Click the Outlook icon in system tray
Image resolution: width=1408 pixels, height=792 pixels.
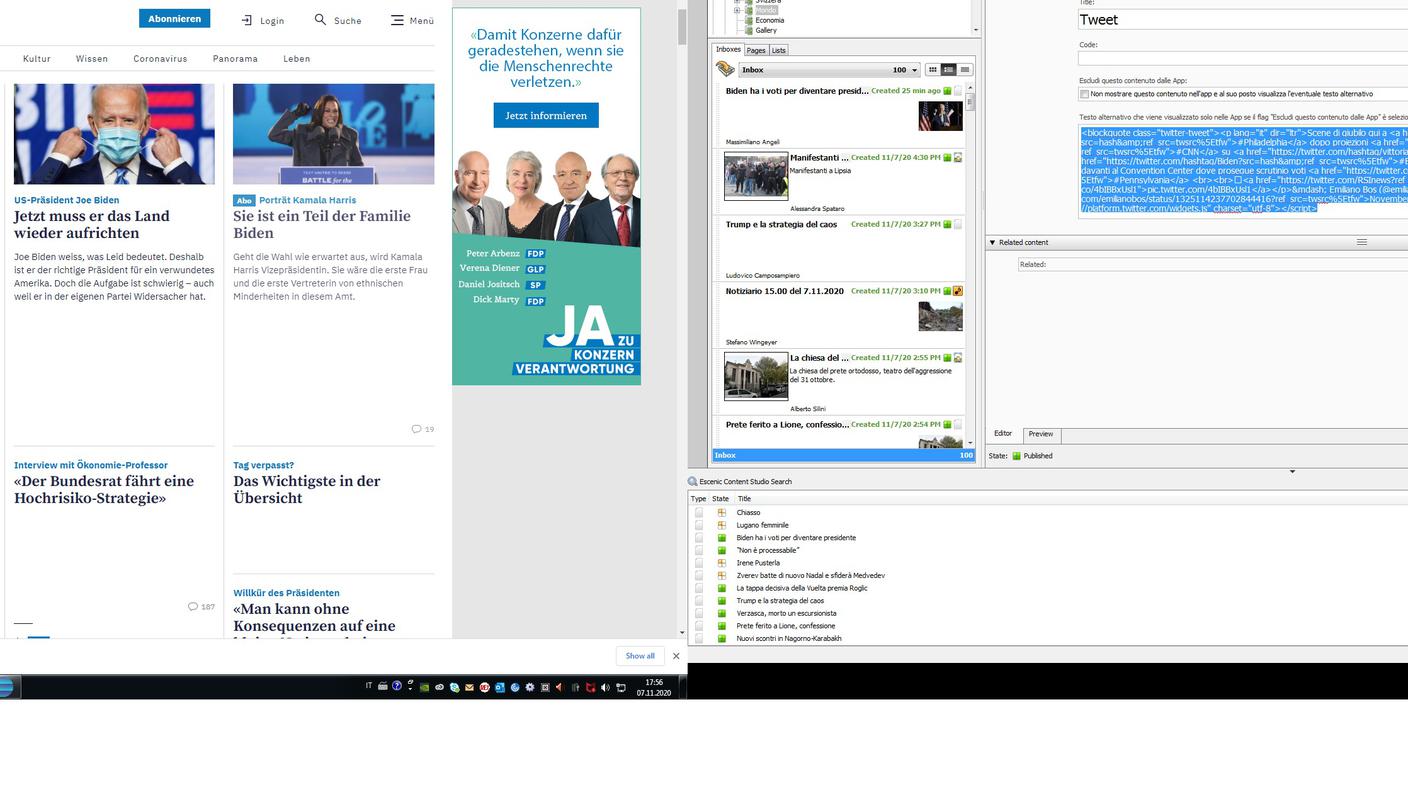500,687
